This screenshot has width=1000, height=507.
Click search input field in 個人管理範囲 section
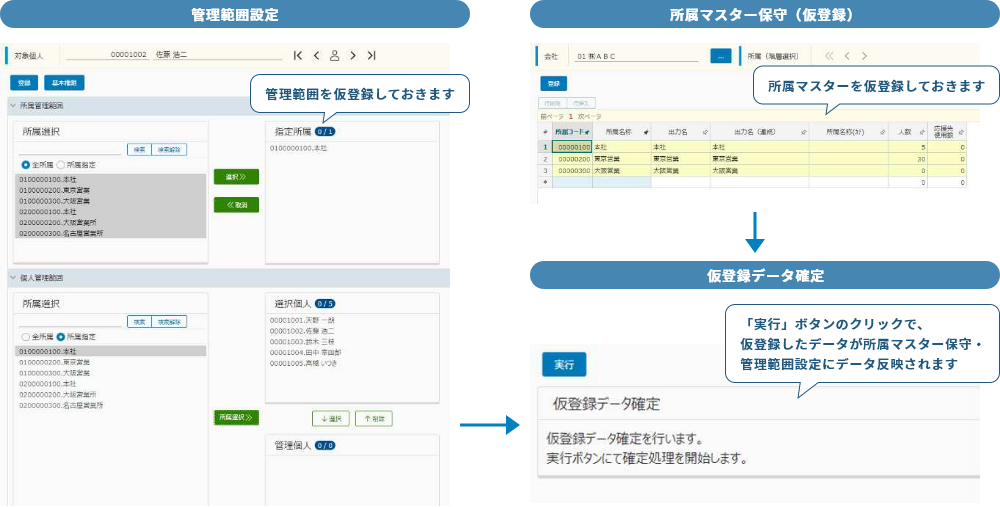(70, 321)
